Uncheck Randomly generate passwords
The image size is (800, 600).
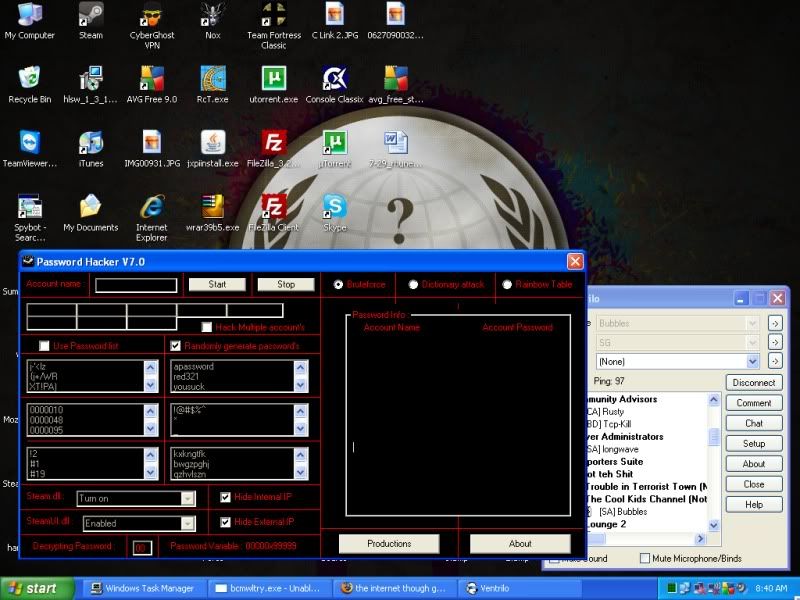[x=176, y=346]
